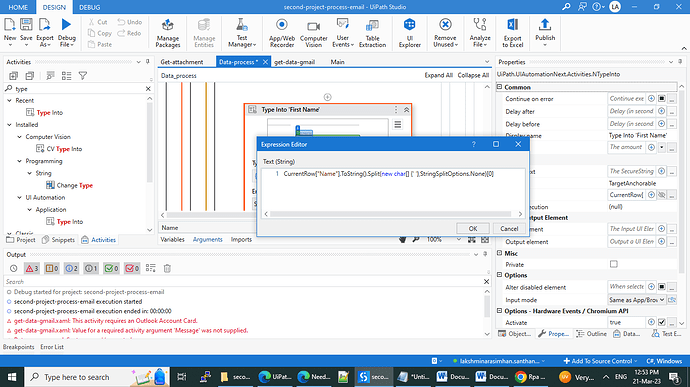Click Cancel in Expression Editor

click(x=509, y=229)
